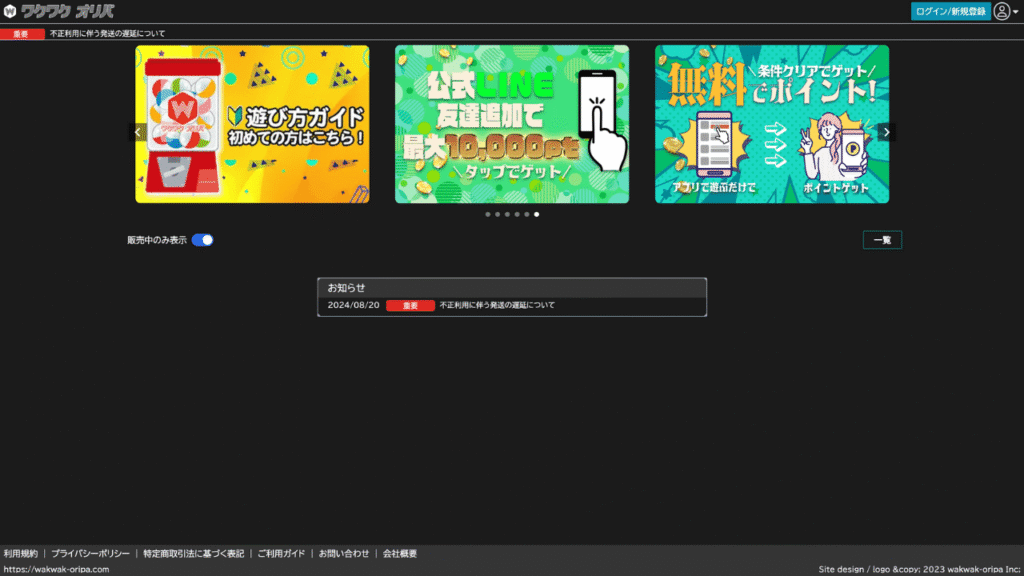
Task: Expand the account dropdown arrow
Action: tap(1014, 13)
